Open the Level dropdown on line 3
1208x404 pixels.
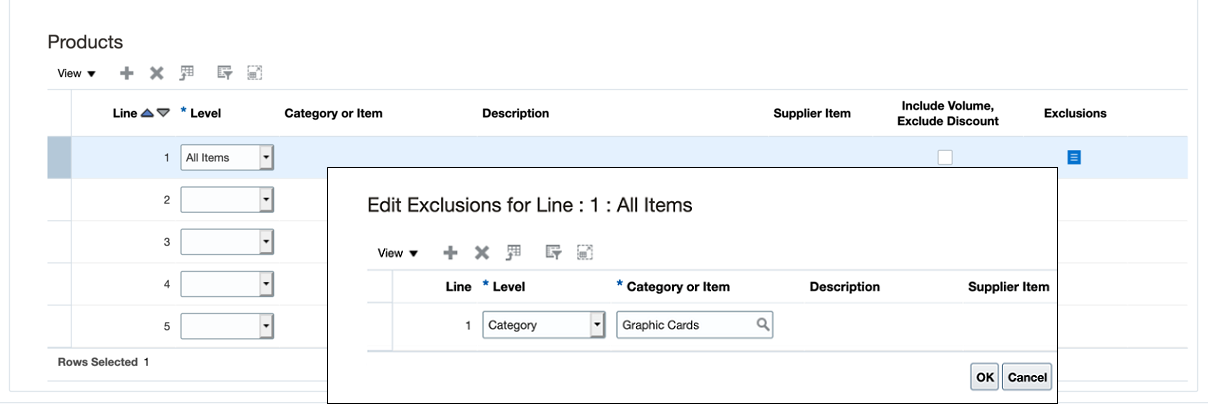coord(266,242)
